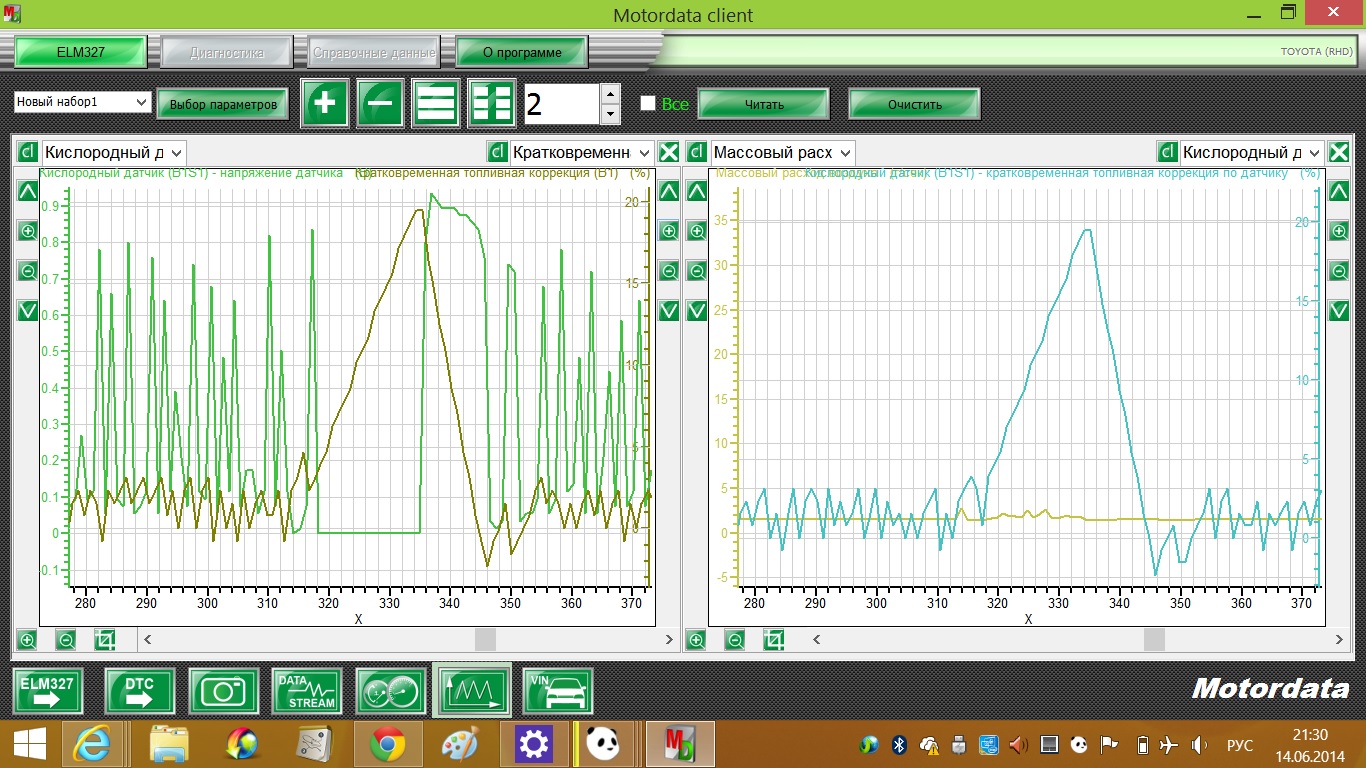Zoom in left chart's right percent axis
The image size is (1366, 768).
coord(669,231)
